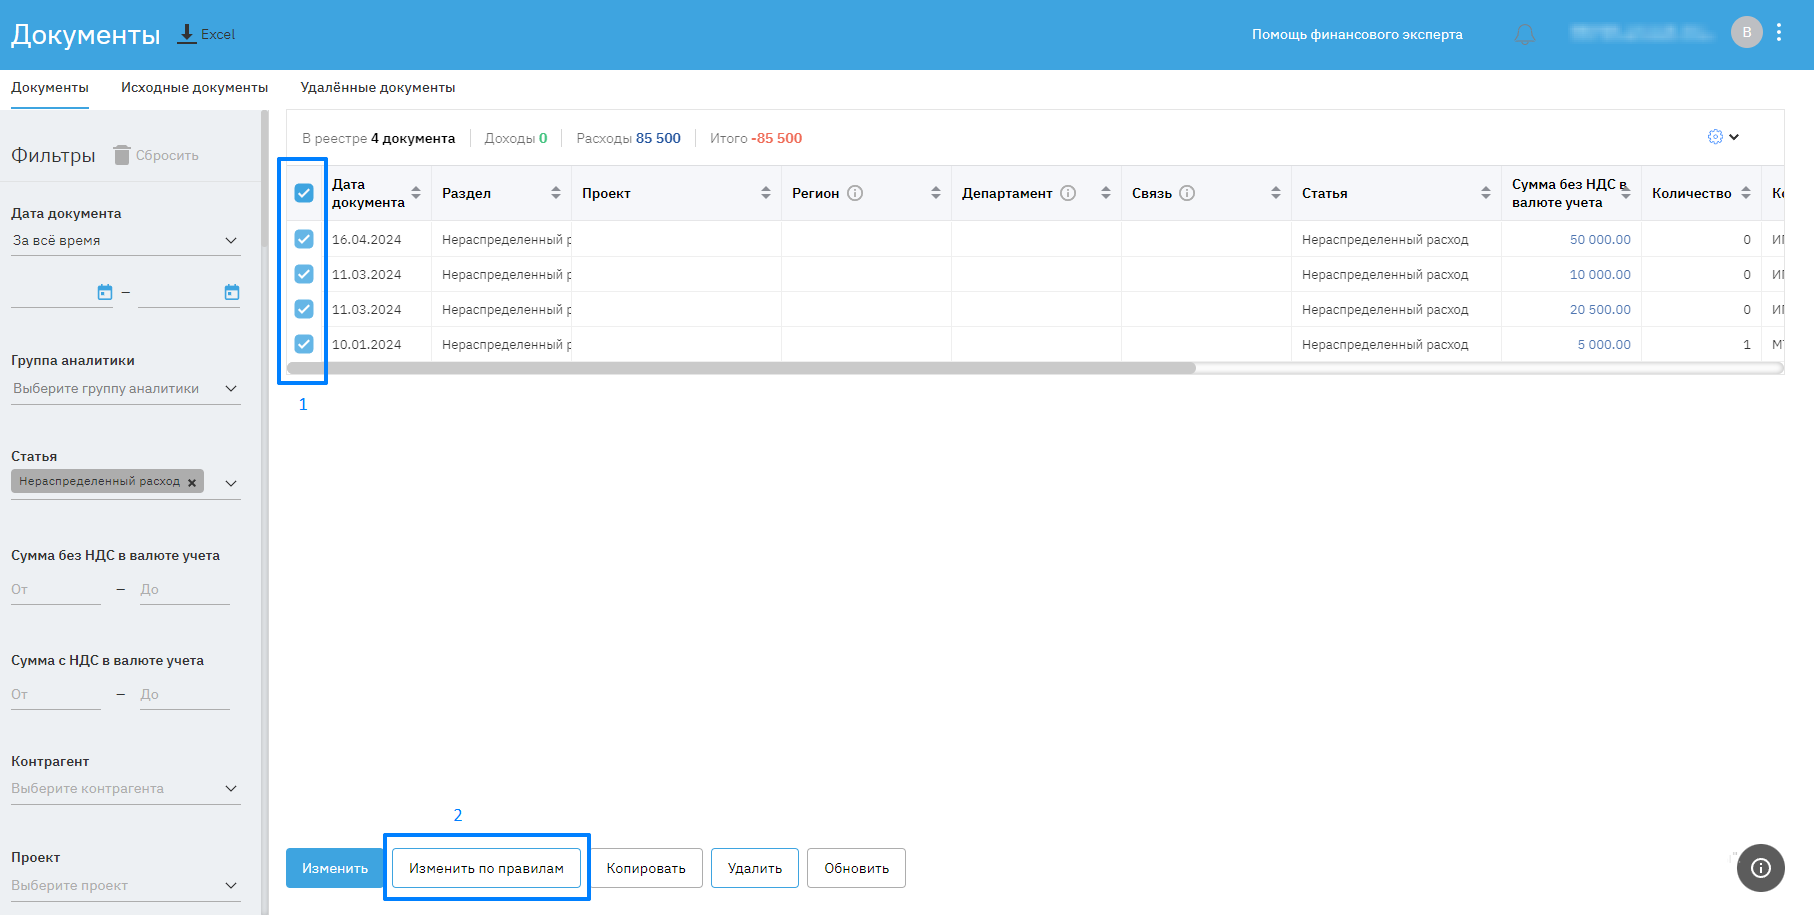Uncheck the 16.04.2024 document row
1814x915 pixels.
coord(304,239)
